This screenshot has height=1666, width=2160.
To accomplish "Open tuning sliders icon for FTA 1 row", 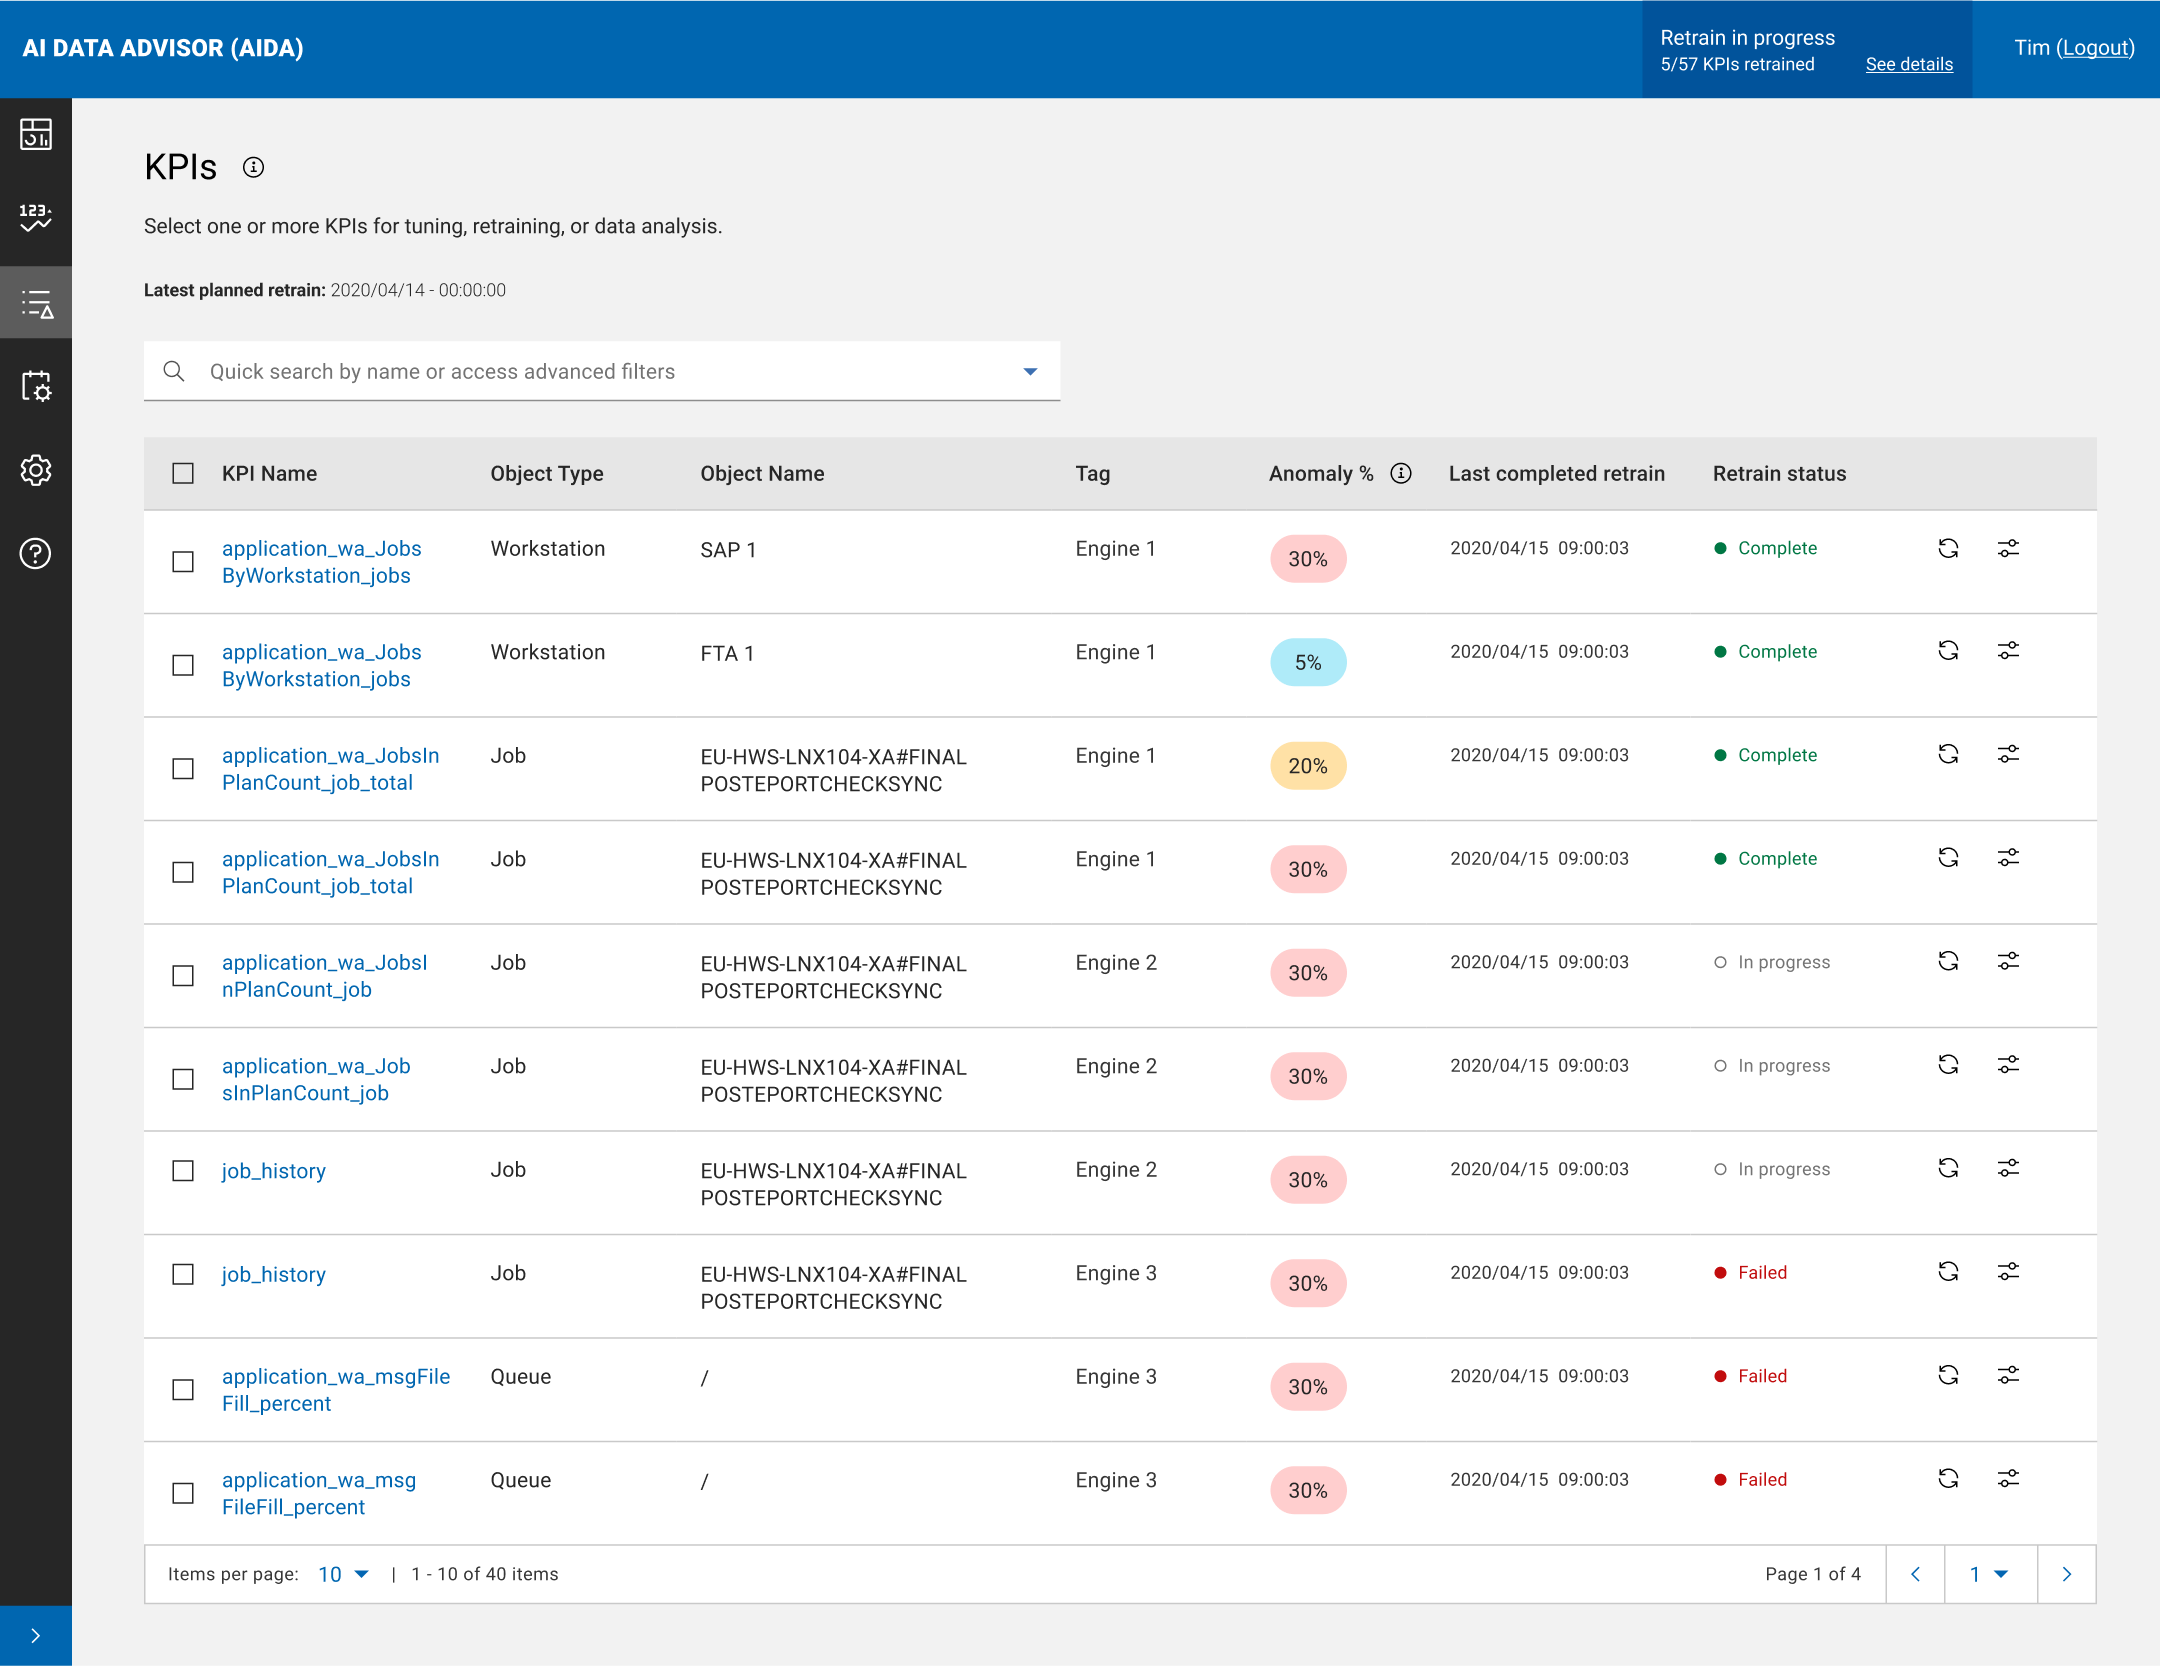I will pos(2008,651).
